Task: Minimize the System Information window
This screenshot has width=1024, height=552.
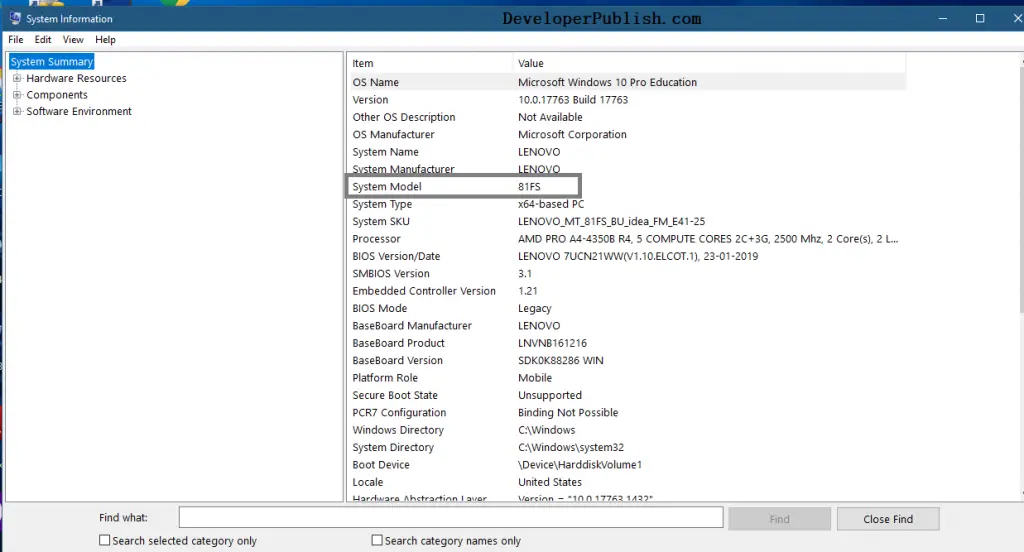Action: click(942, 18)
